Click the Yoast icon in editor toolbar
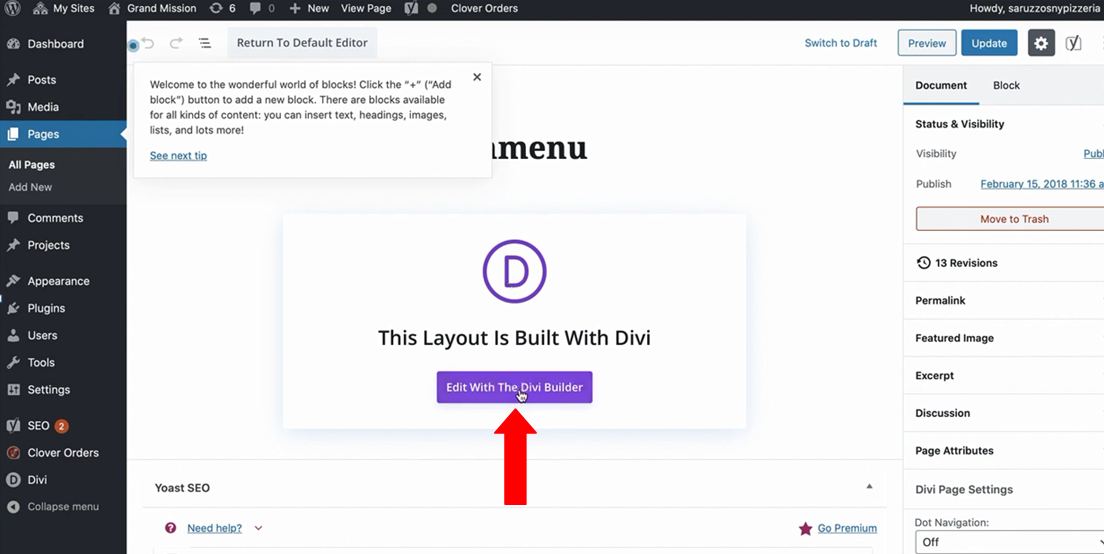The height and width of the screenshot is (554, 1104). 1074,43
